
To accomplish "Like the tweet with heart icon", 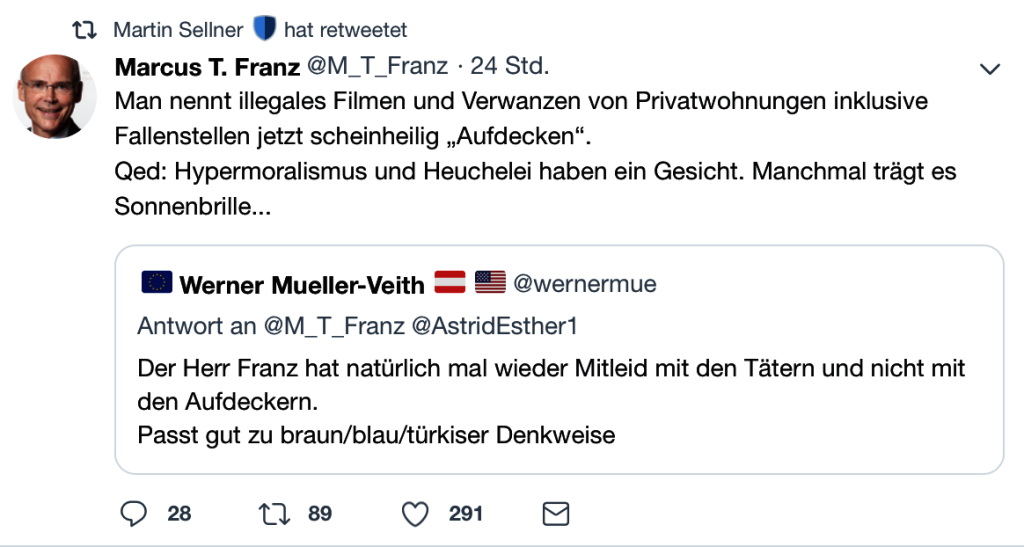I will tap(414, 514).
